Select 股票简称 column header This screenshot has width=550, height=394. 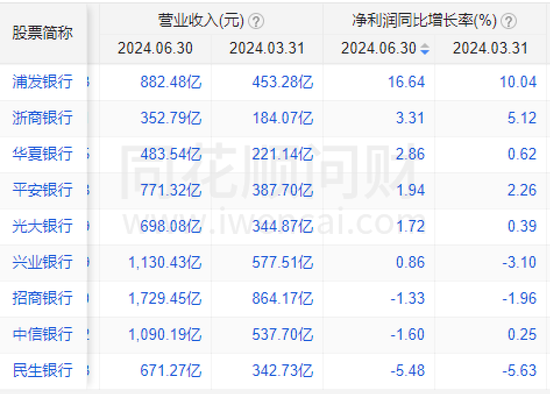tap(42, 33)
